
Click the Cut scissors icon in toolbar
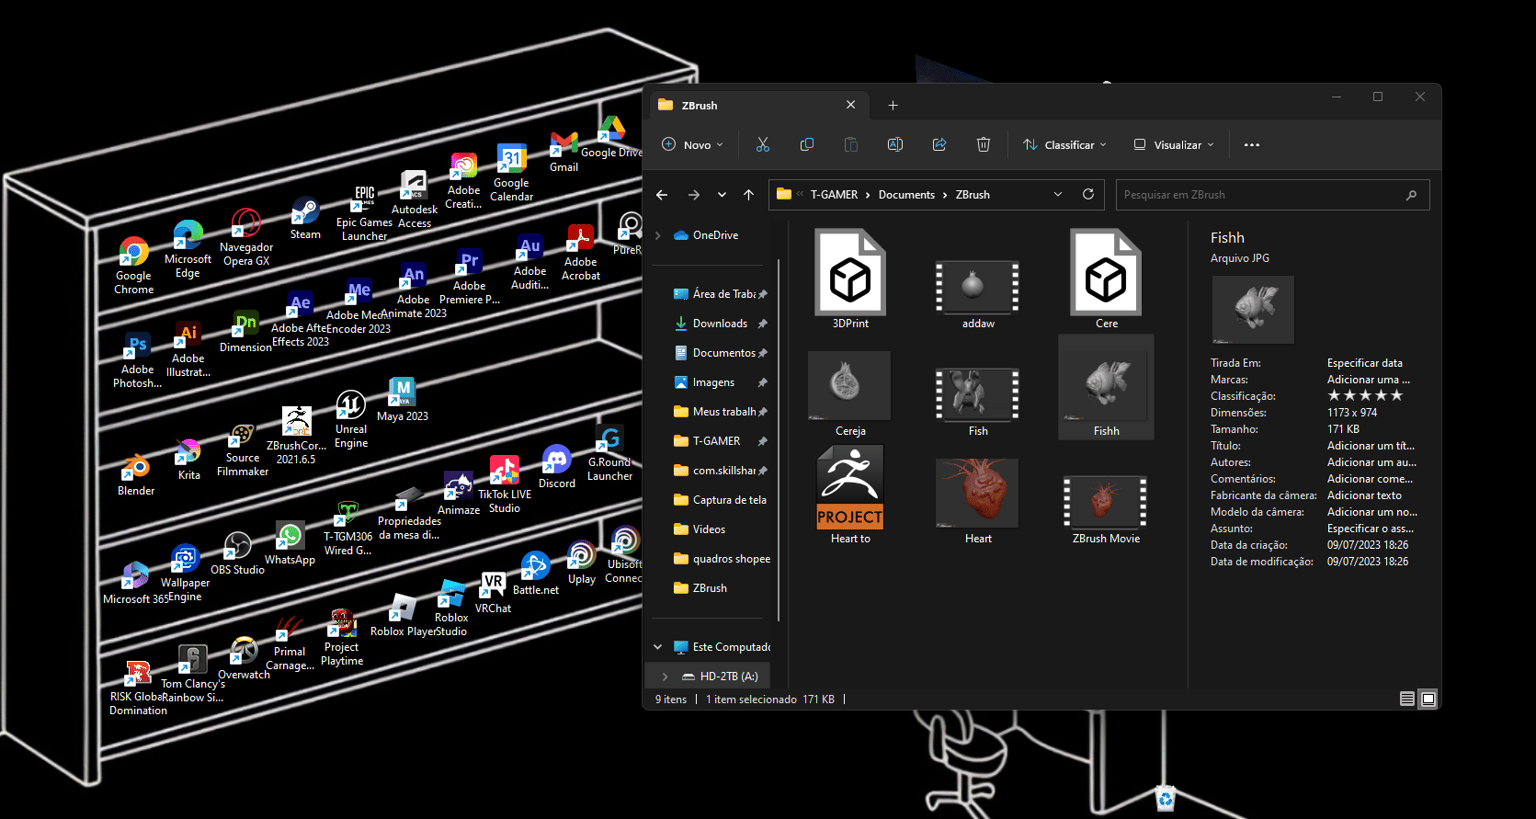(x=763, y=145)
